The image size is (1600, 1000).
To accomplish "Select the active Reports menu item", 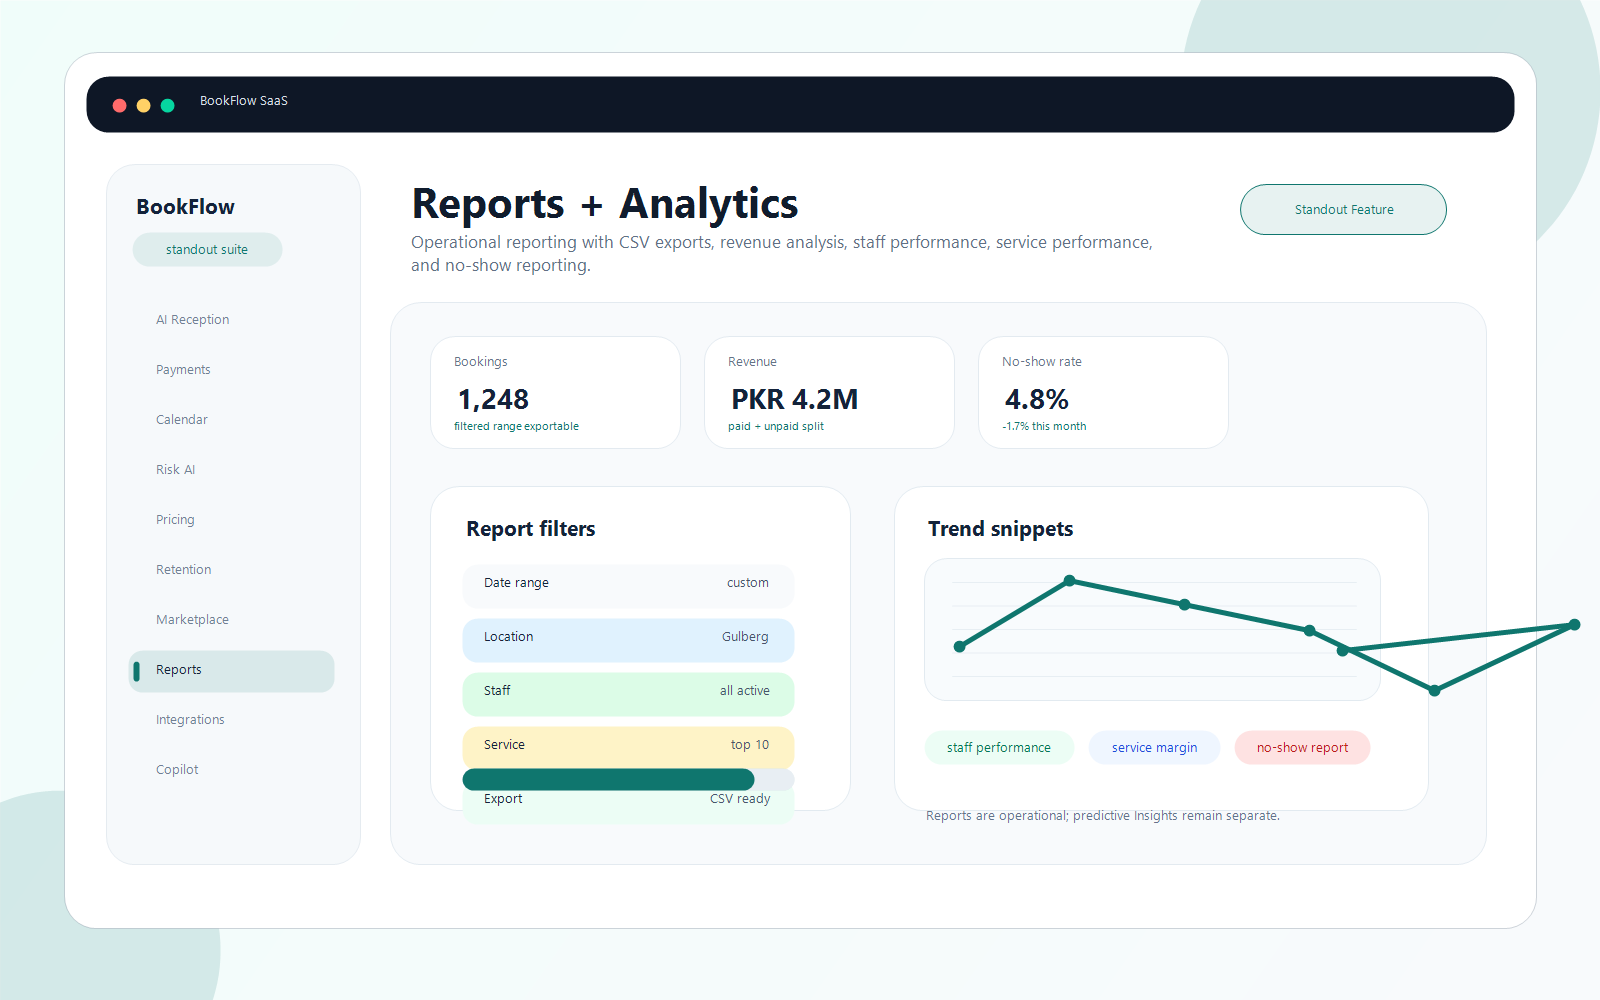I will [x=232, y=671].
